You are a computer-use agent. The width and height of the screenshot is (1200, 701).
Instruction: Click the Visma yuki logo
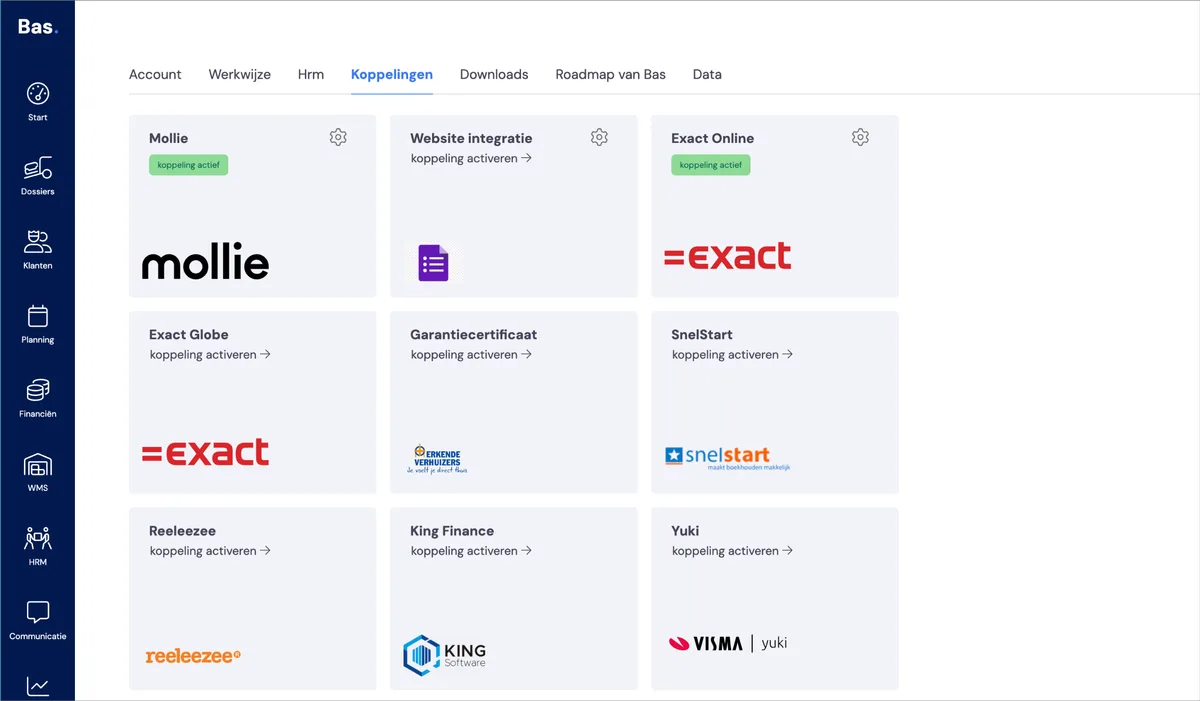point(728,643)
